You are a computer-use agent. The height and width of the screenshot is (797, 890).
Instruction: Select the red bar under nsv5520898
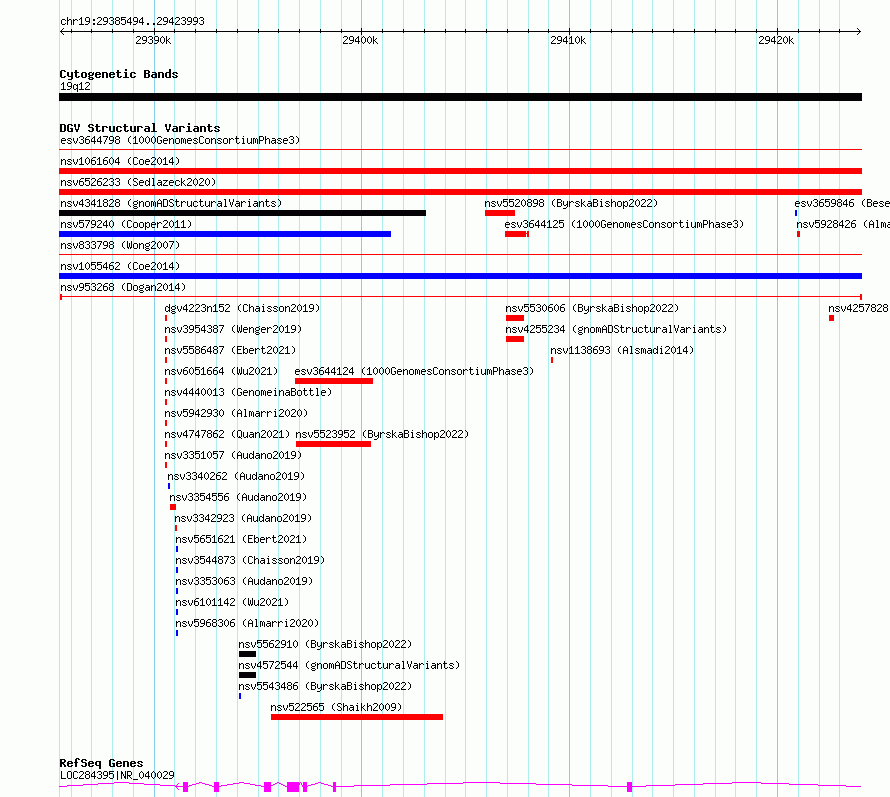[x=500, y=213]
